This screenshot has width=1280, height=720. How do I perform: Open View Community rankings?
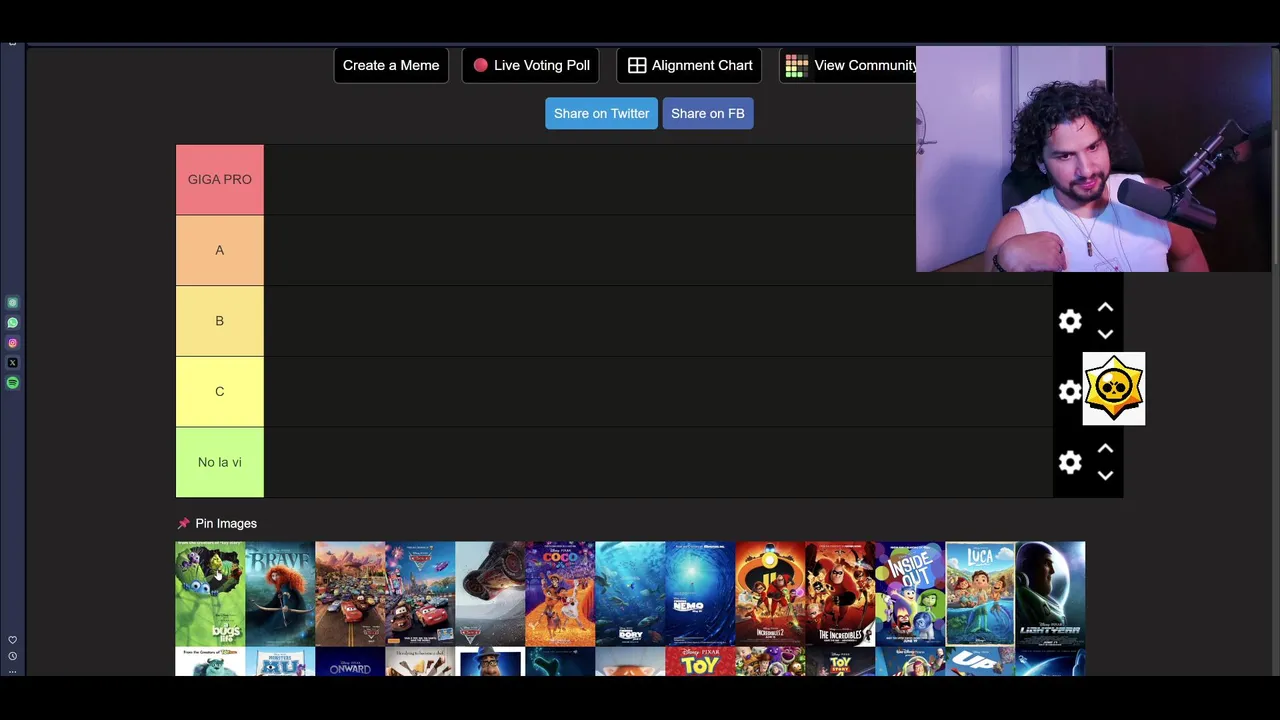[848, 65]
